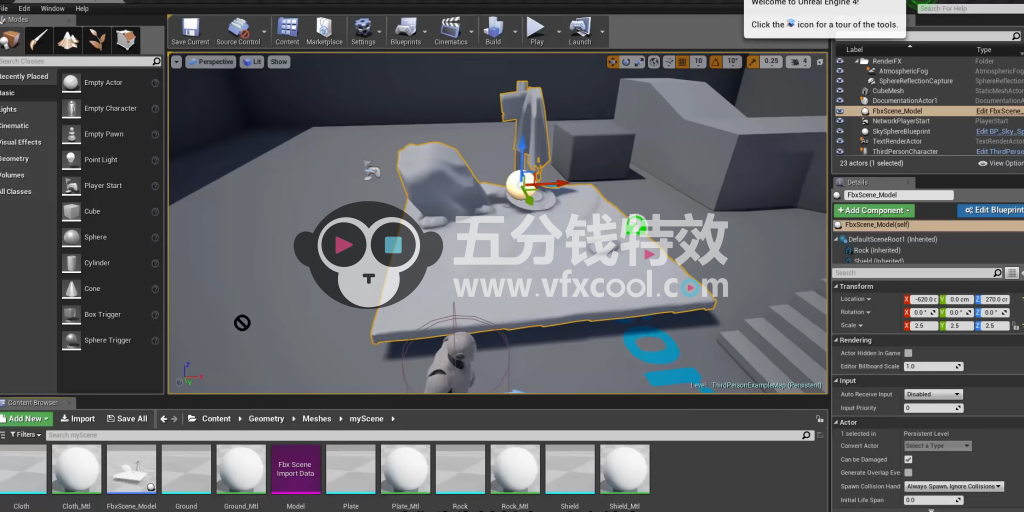Select the Landscape mode icon
1024x512 pixels.
68,40
